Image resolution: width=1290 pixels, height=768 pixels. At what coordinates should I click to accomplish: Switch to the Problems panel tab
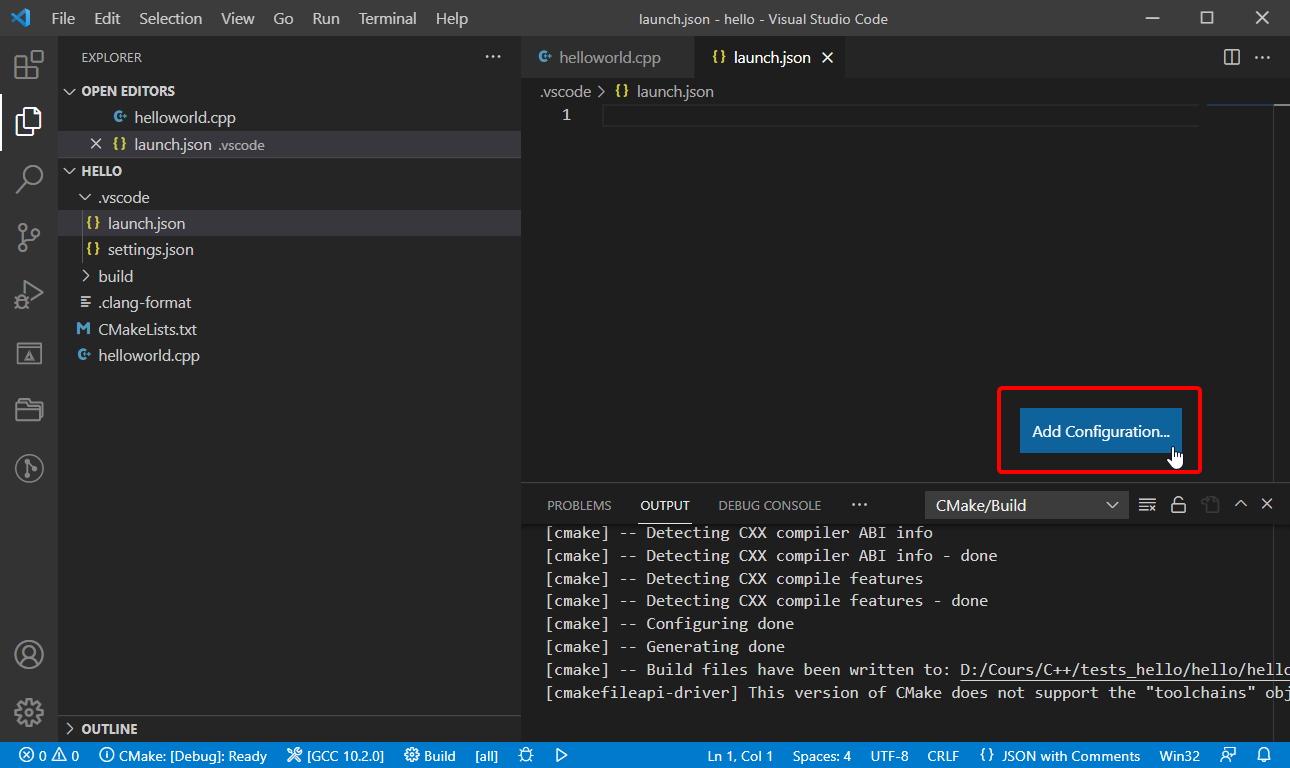coord(579,505)
